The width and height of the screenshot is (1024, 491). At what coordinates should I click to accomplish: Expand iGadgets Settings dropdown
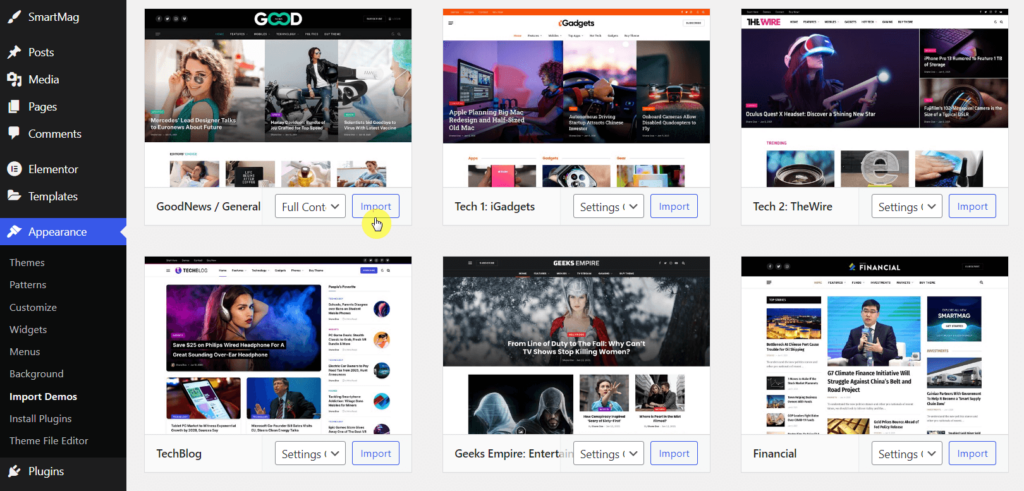609,206
